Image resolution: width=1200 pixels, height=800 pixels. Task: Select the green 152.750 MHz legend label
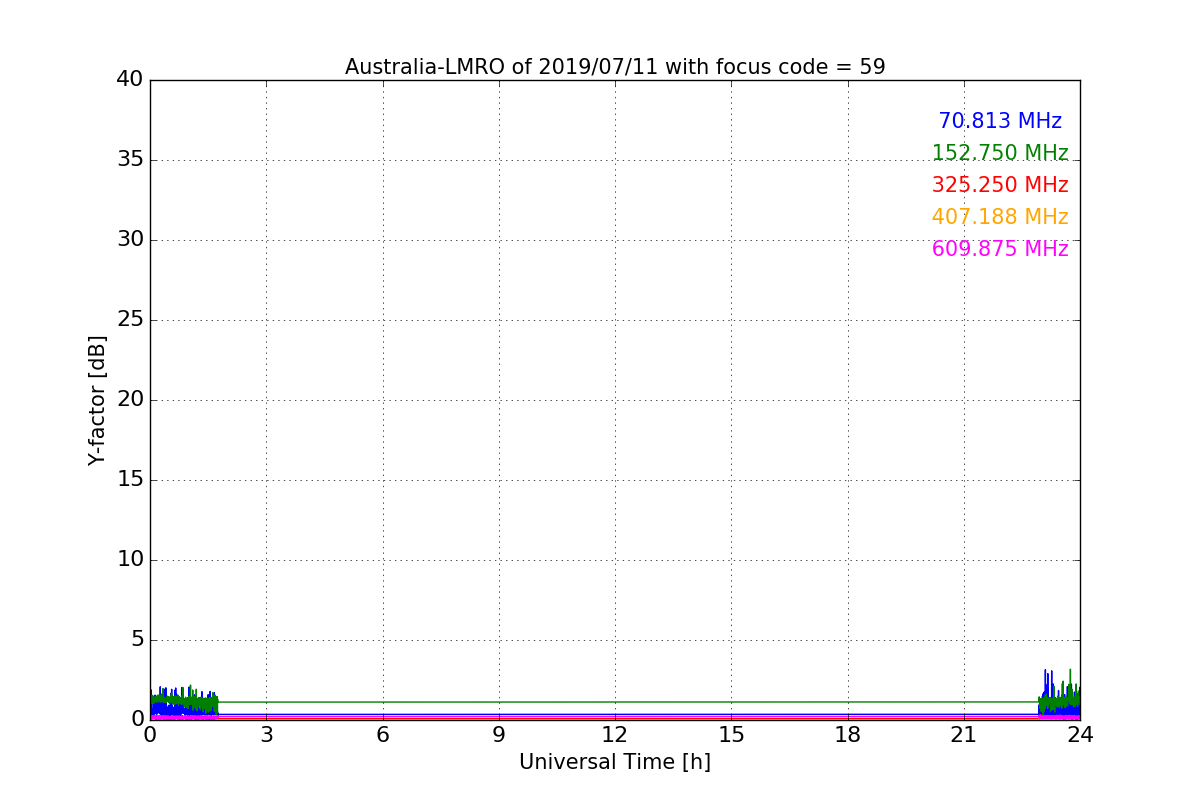pos(1000,153)
